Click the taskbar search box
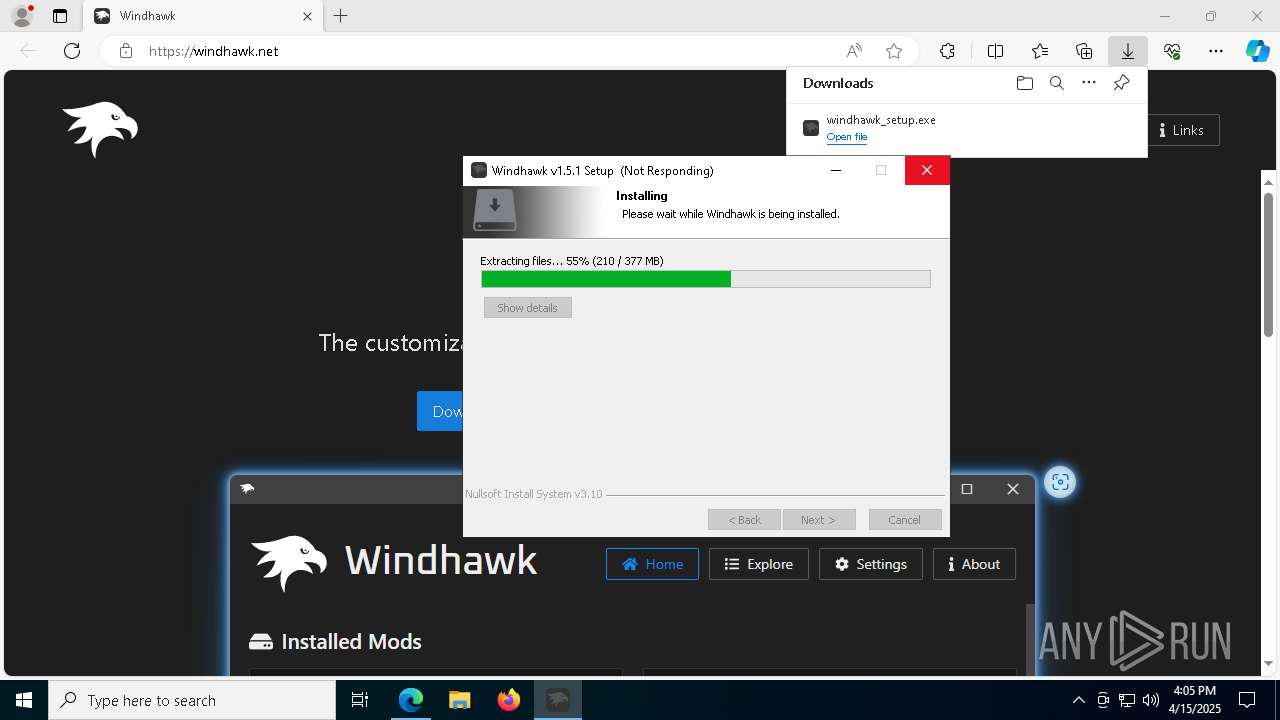This screenshot has height=720, width=1280. 192,700
